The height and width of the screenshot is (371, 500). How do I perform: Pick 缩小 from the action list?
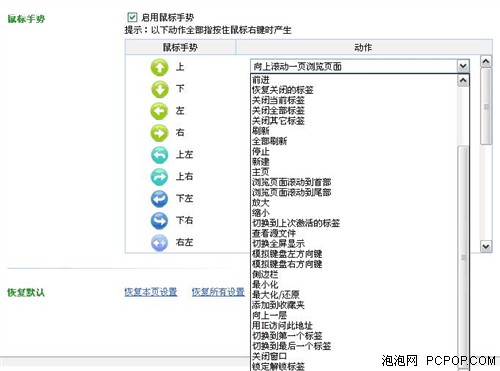point(261,213)
